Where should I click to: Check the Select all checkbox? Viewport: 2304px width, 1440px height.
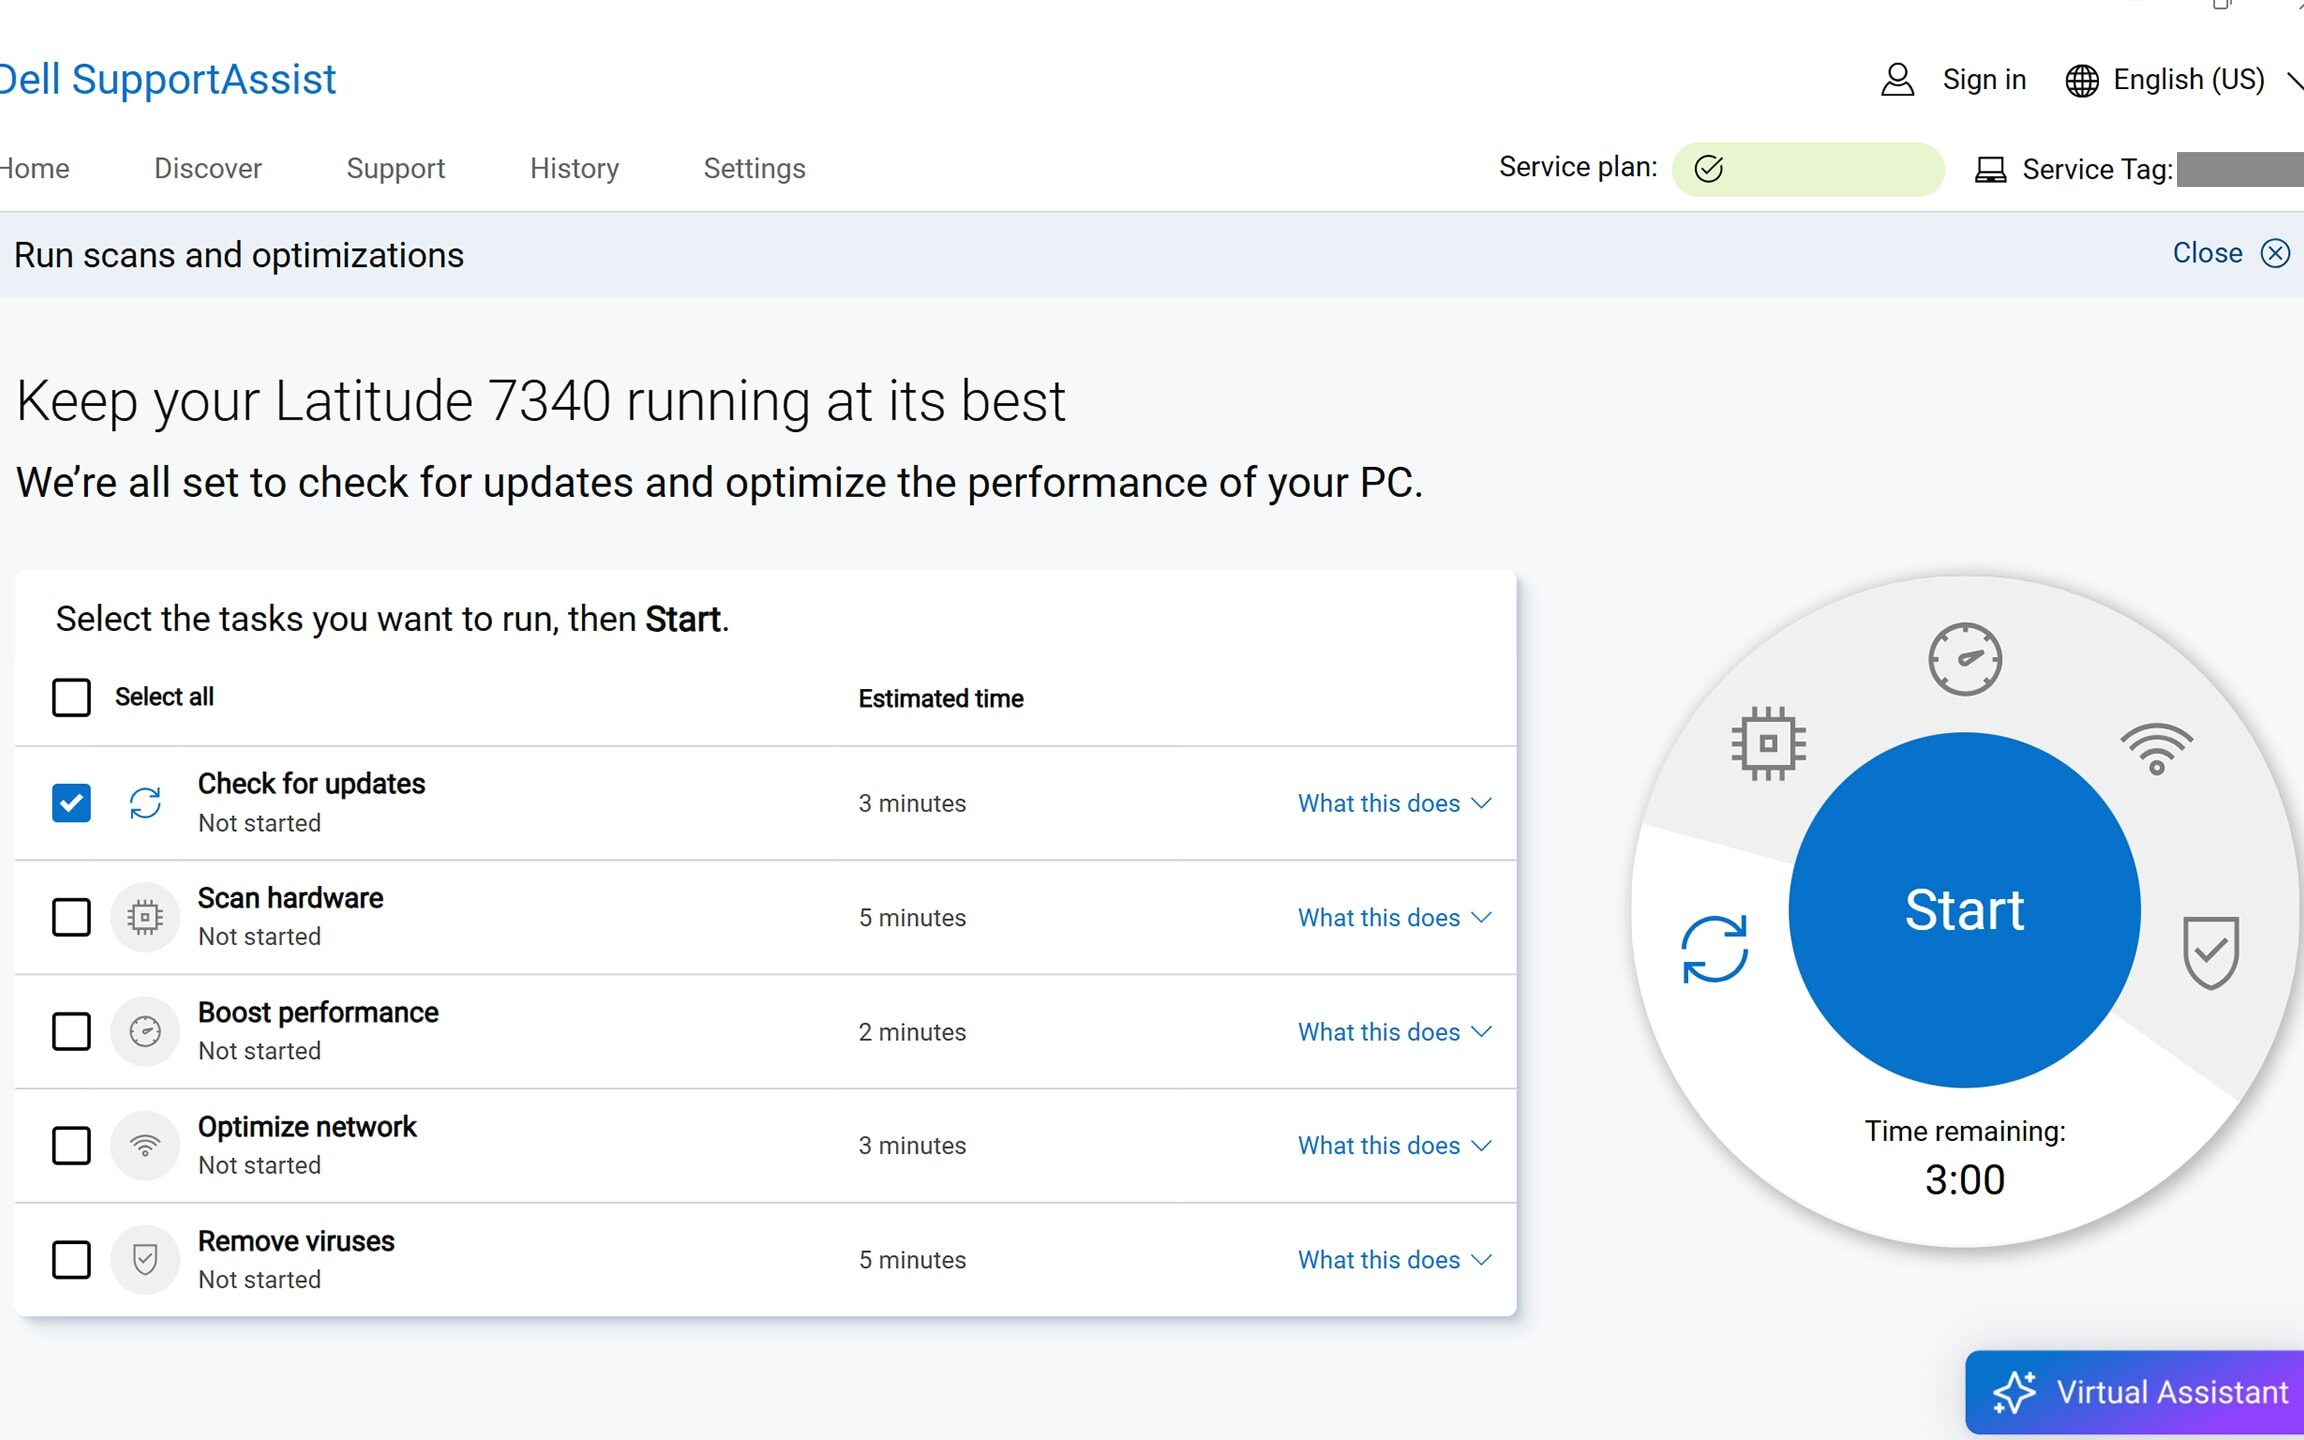71,697
